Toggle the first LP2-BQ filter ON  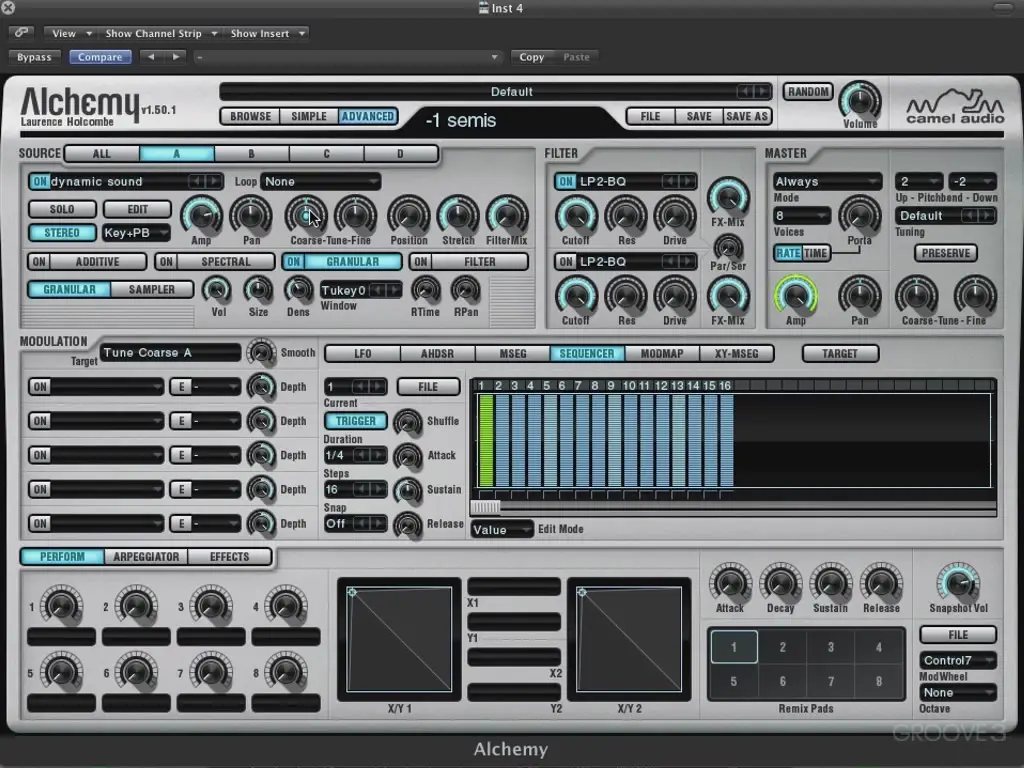(566, 182)
